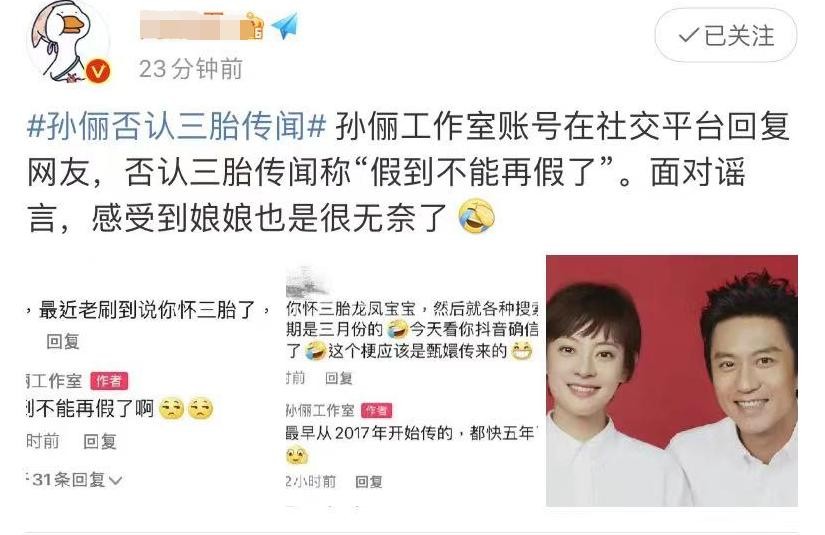Open the goose avatar profile picture

(x=67, y=43)
